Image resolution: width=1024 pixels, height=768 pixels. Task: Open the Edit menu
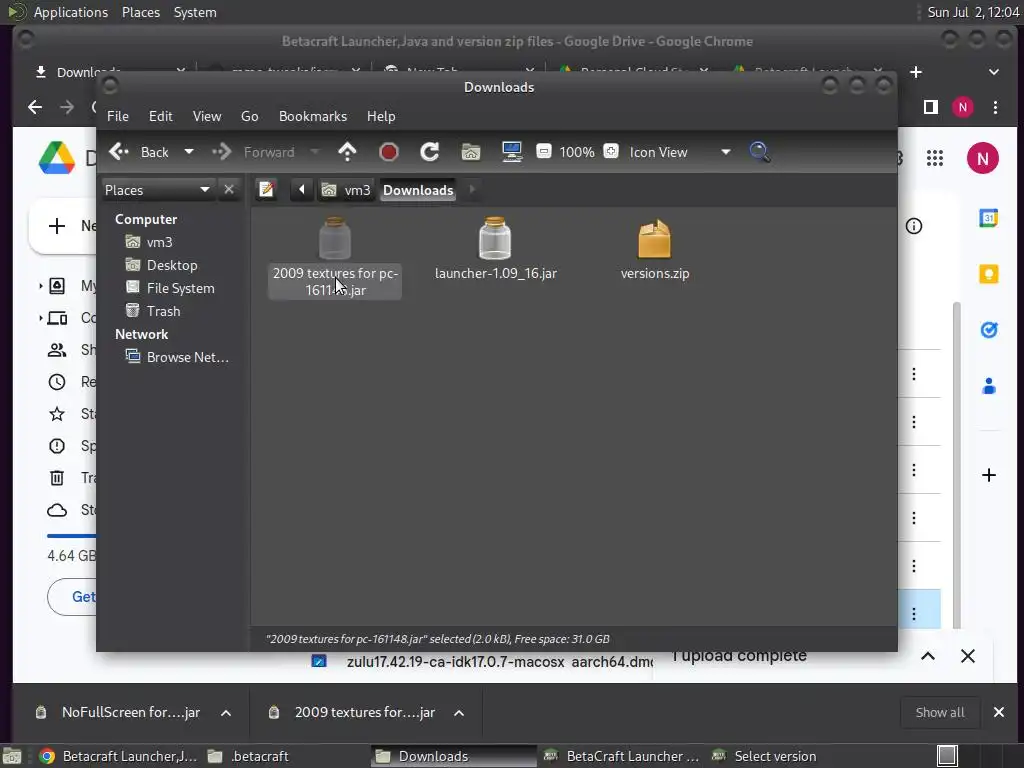tap(161, 116)
